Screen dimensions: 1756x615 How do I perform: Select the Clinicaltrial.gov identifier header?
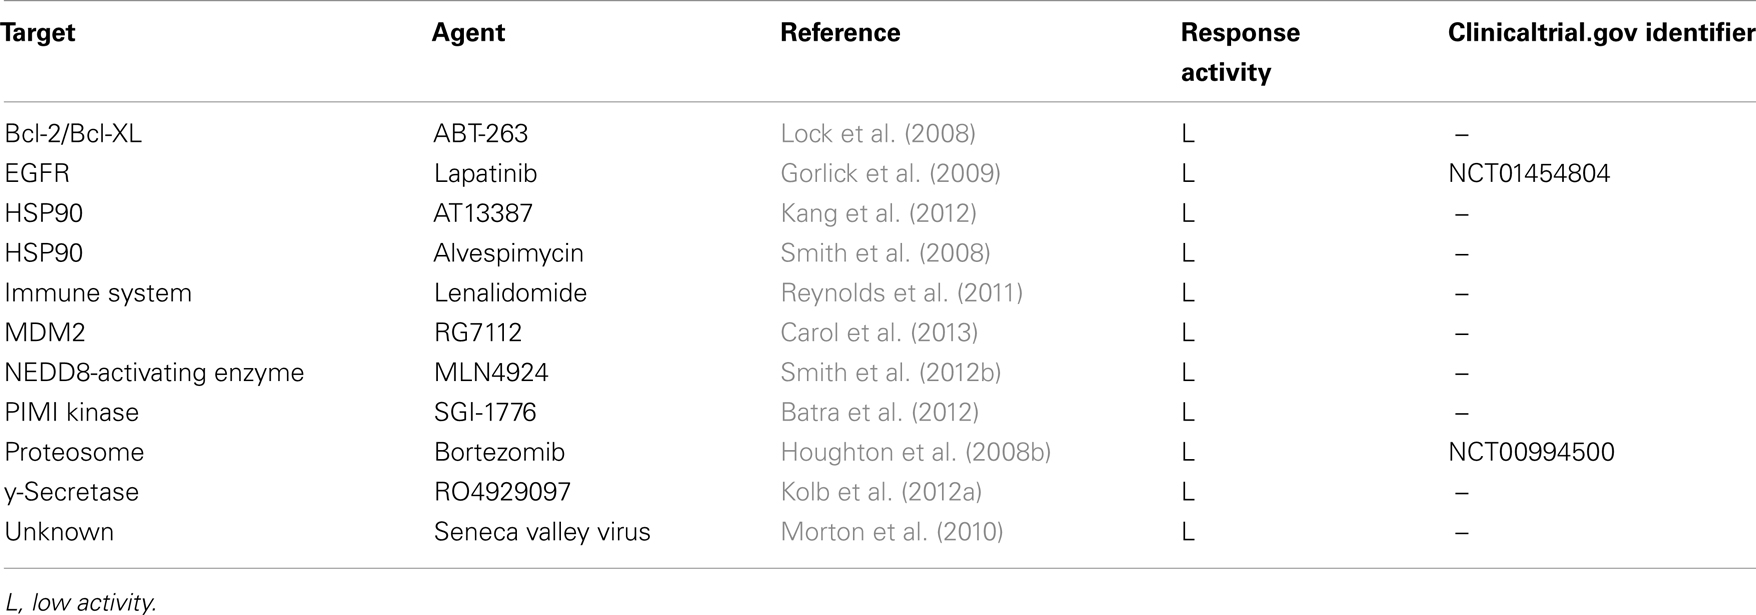[1601, 33]
